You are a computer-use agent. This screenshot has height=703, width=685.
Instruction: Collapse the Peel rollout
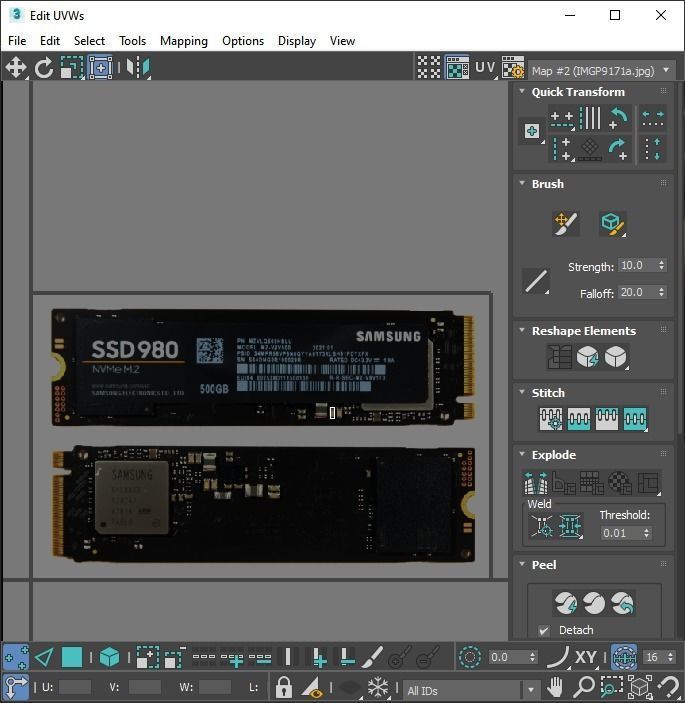click(x=522, y=564)
